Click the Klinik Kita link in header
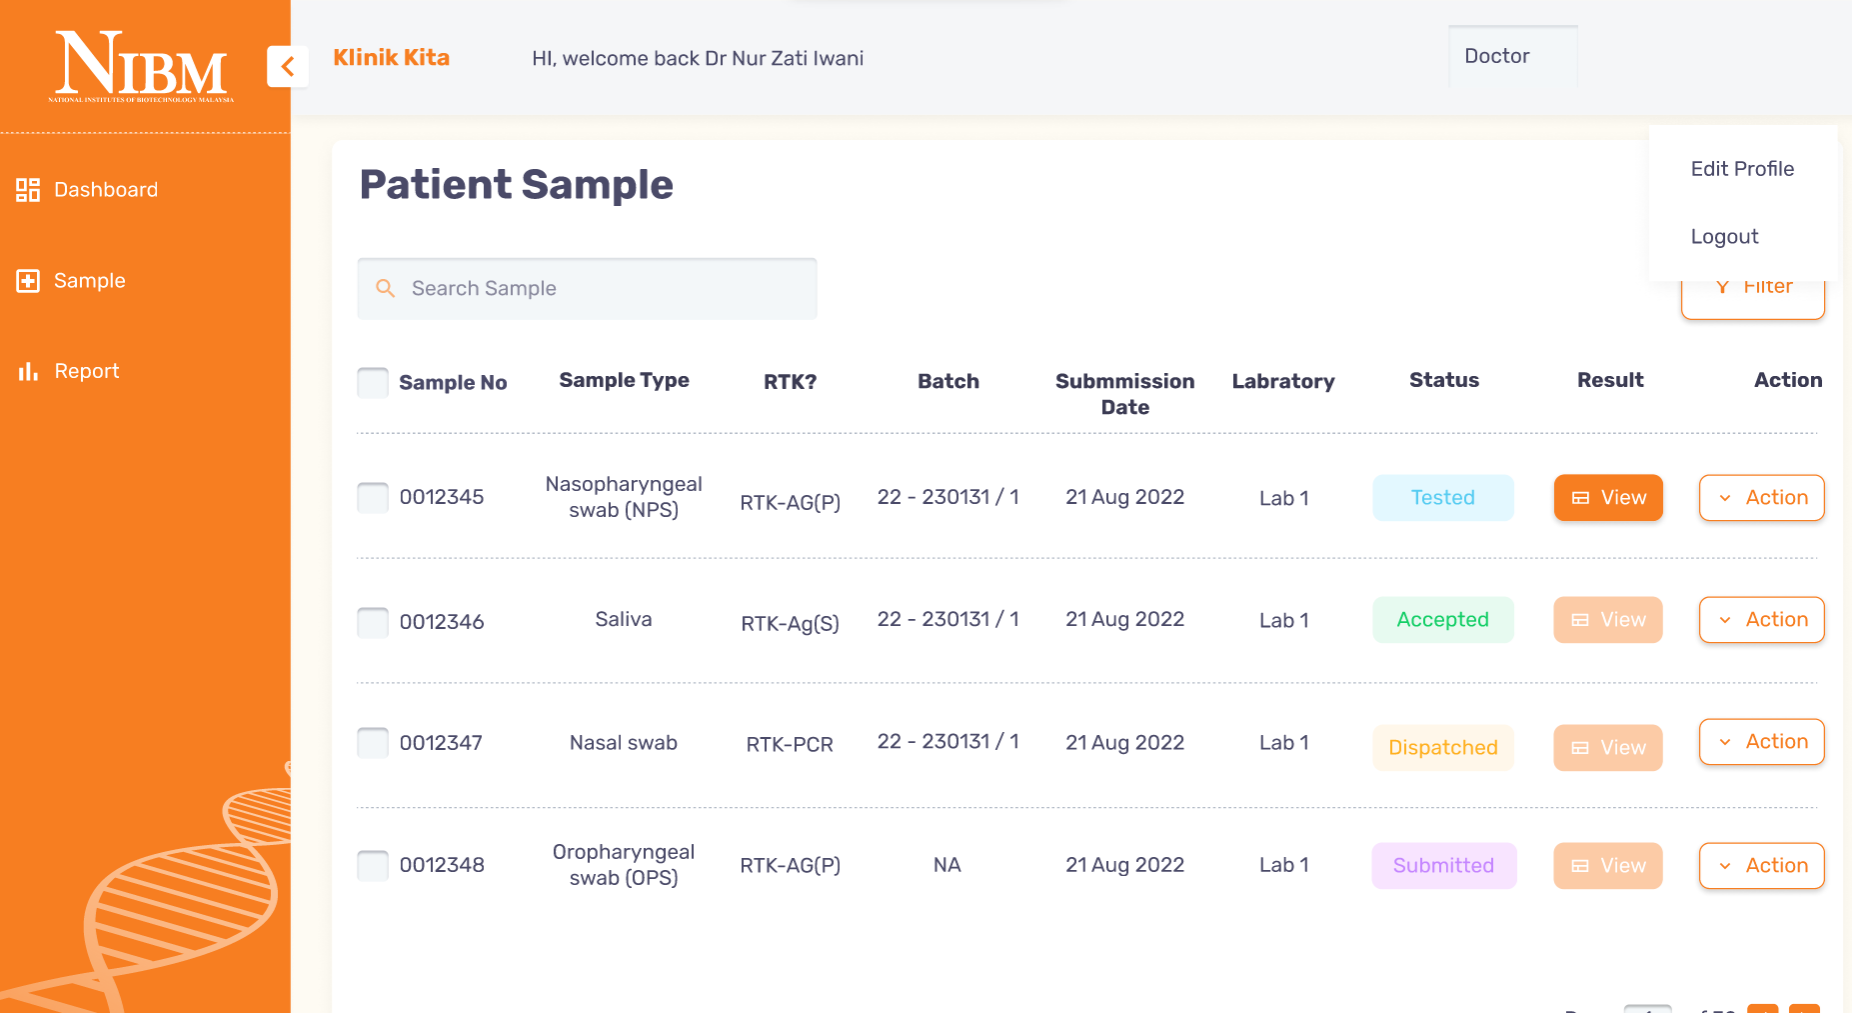This screenshot has height=1013, width=1852. (391, 57)
